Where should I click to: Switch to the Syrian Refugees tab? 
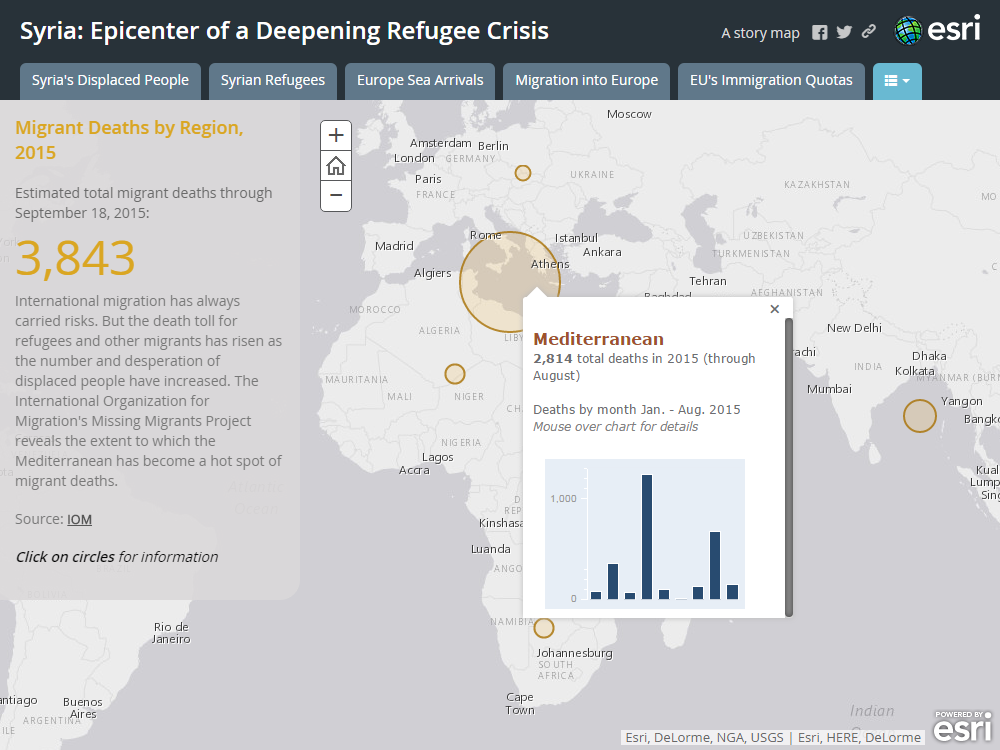pos(273,81)
